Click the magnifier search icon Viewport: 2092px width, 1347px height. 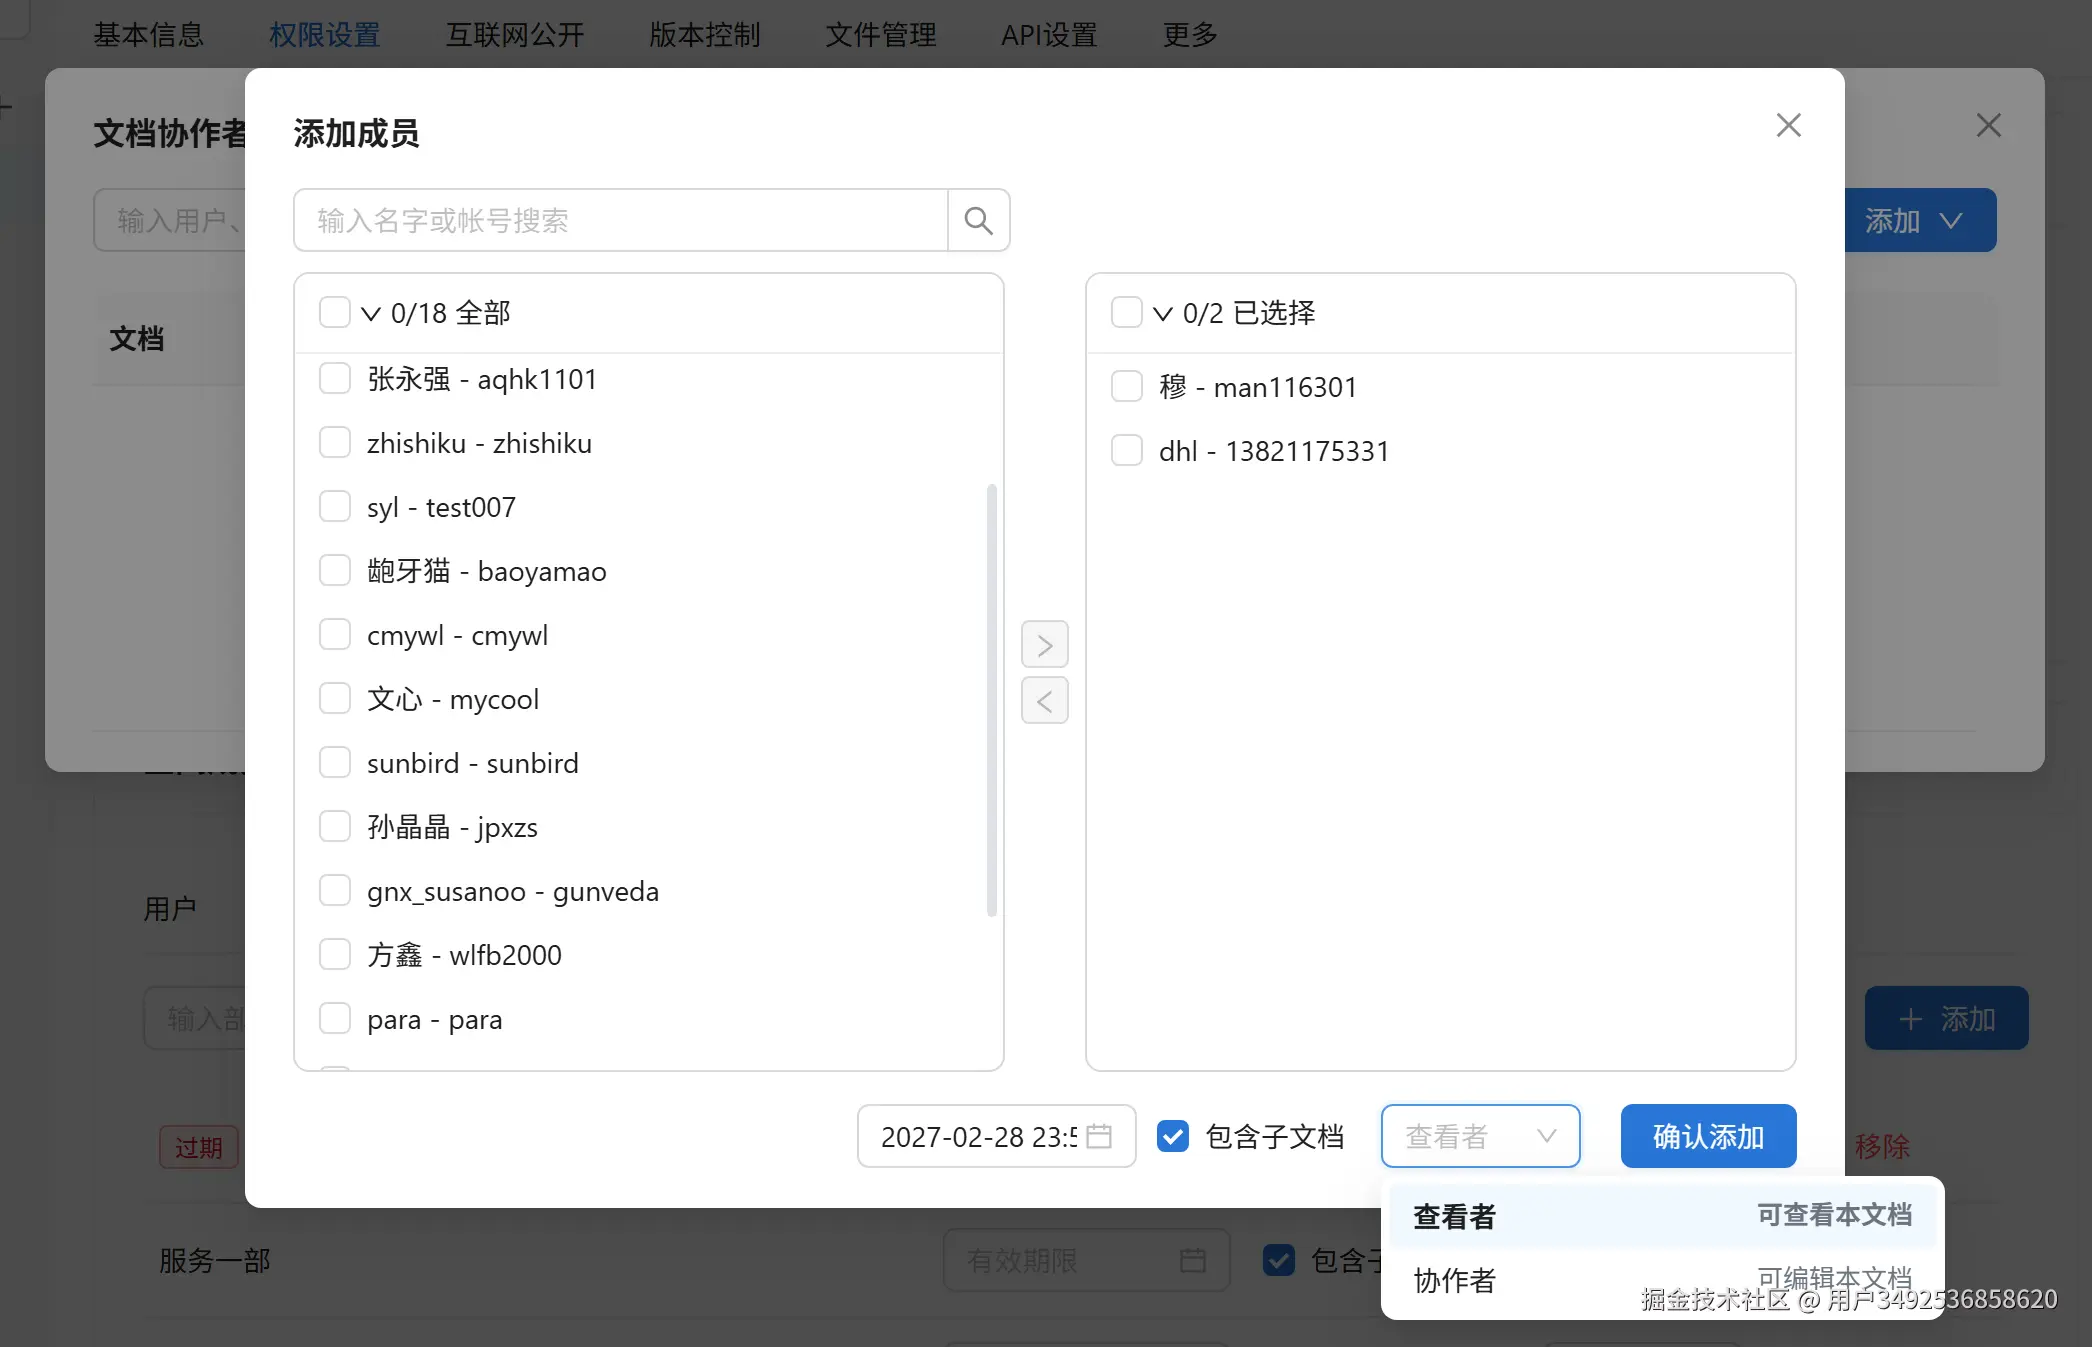click(x=978, y=220)
